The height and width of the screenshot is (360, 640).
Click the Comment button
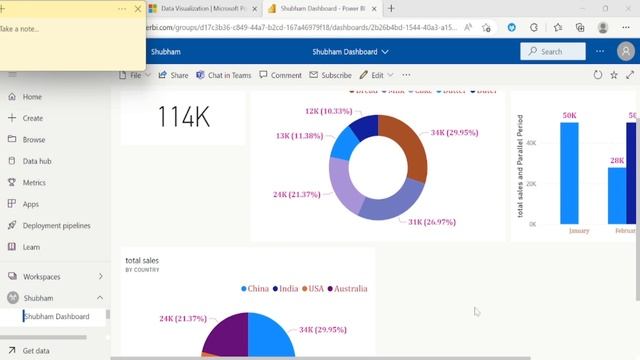coord(280,75)
